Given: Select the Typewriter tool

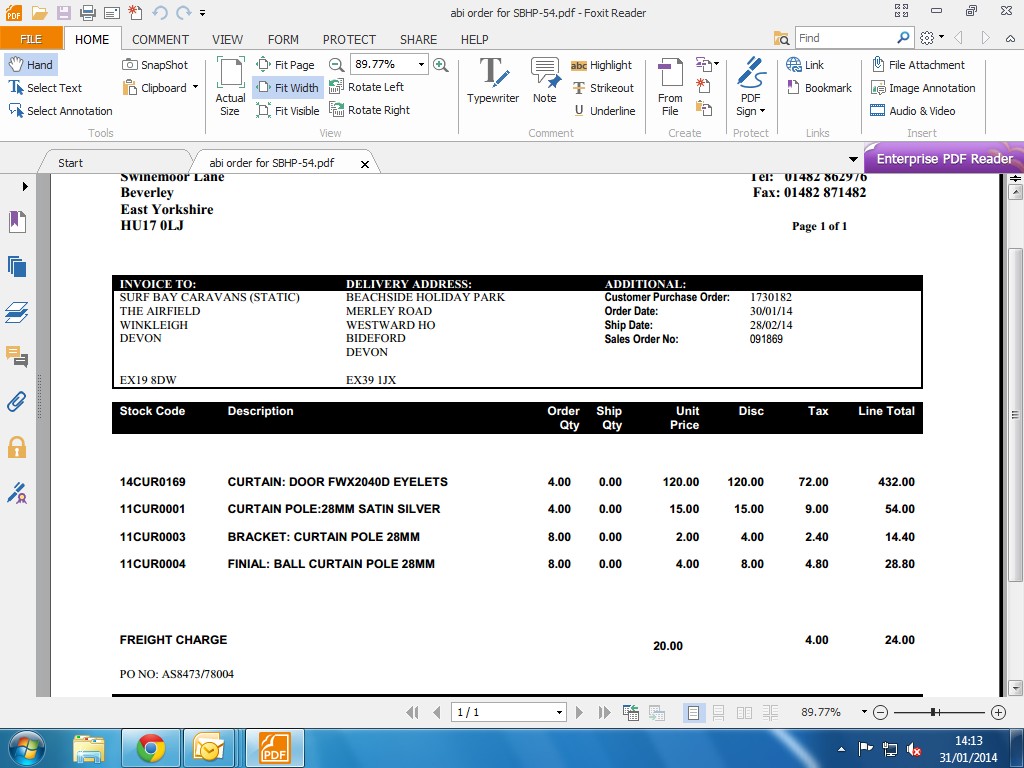Looking at the screenshot, I should click(492, 80).
